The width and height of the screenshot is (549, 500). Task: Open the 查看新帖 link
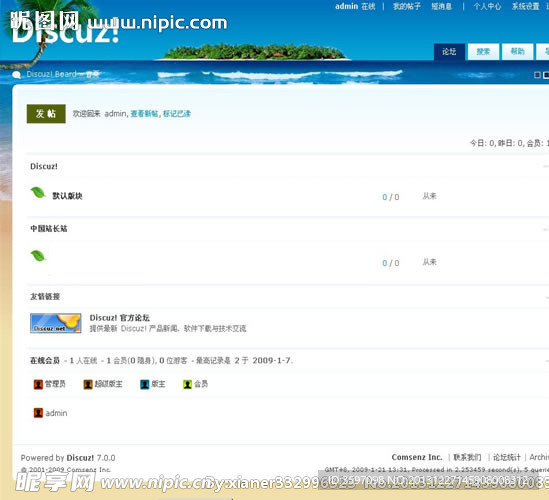click(x=144, y=114)
